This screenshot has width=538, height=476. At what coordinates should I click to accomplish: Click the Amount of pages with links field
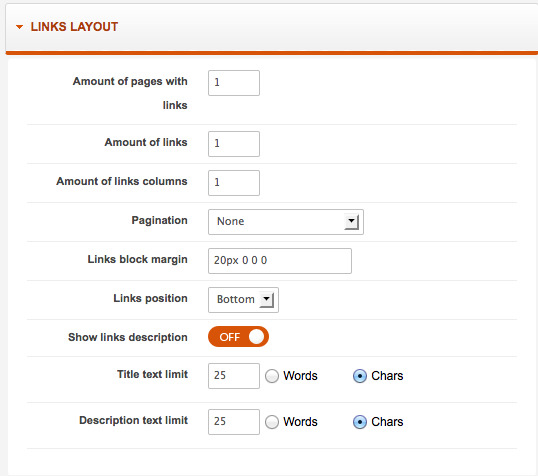234,83
